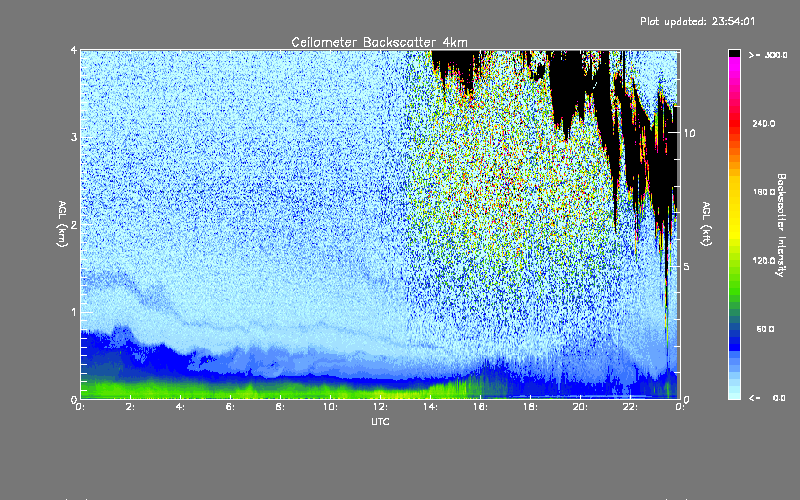
Task: Click the '18:' UTC time tick
Action: pos(530,407)
